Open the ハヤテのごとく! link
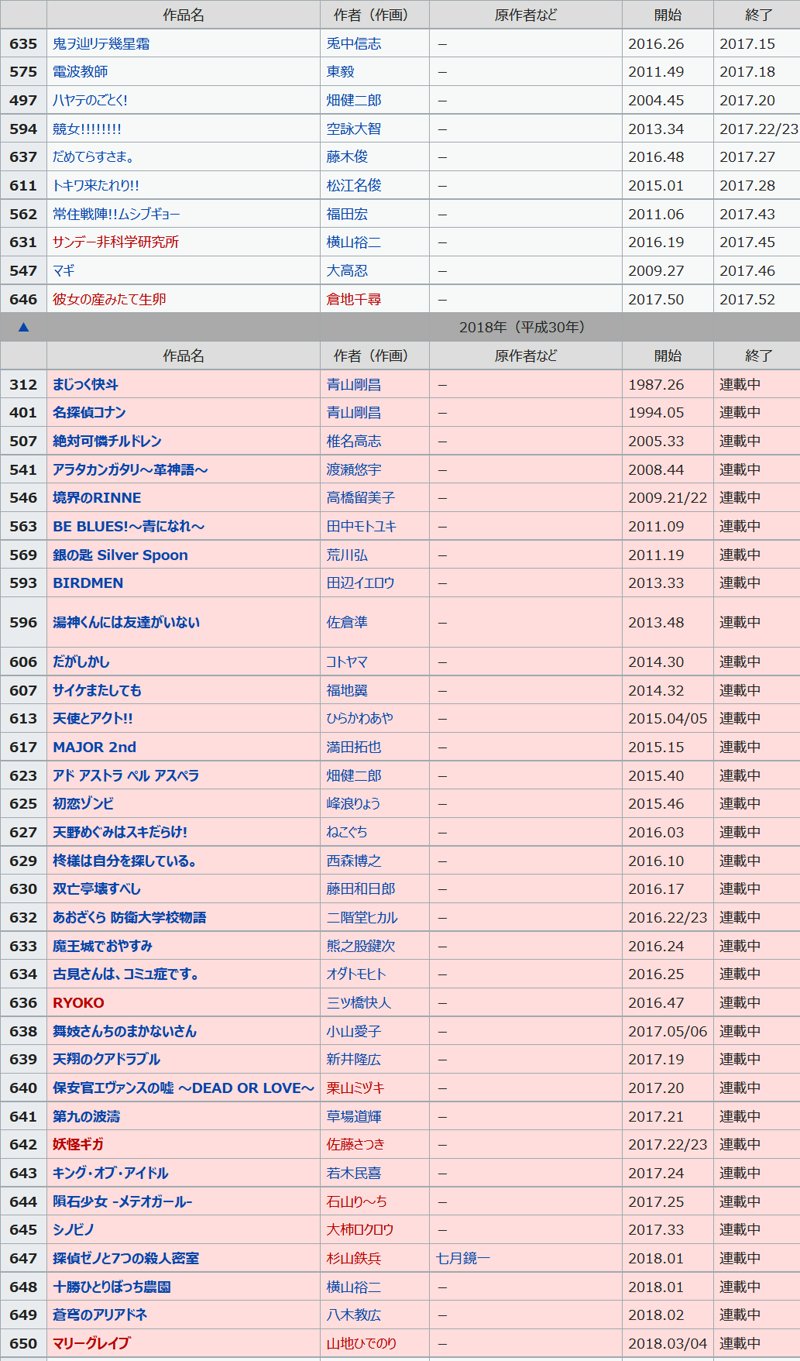The height and width of the screenshot is (1361, 800). pos(90,100)
